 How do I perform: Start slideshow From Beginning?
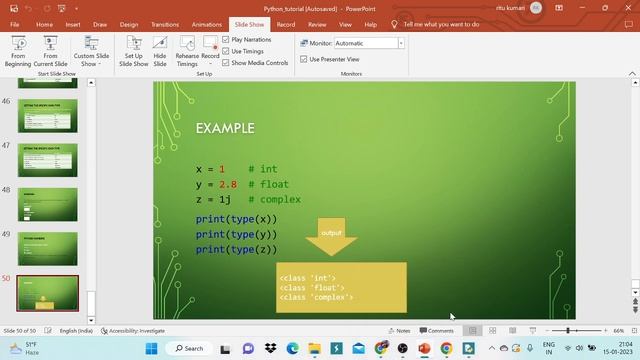coord(18,51)
